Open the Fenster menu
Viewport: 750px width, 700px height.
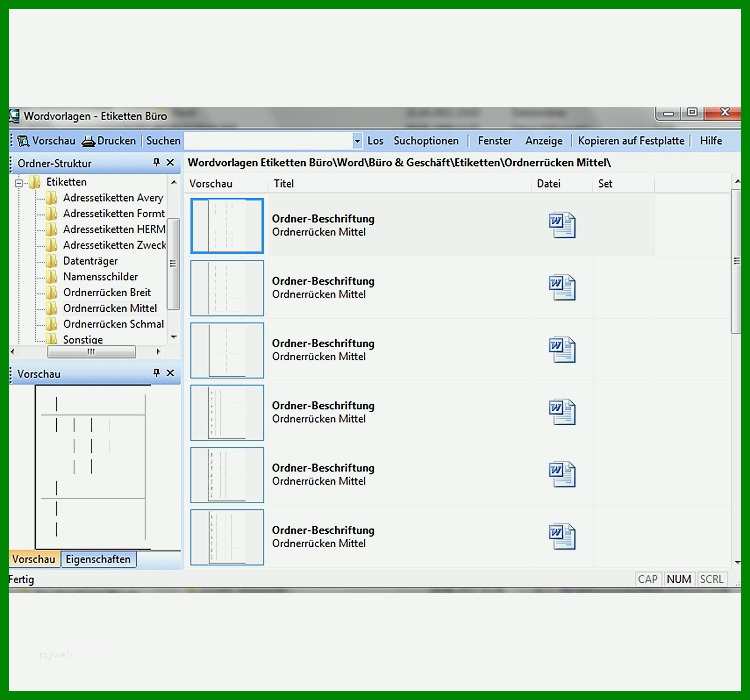pyautogui.click(x=495, y=141)
